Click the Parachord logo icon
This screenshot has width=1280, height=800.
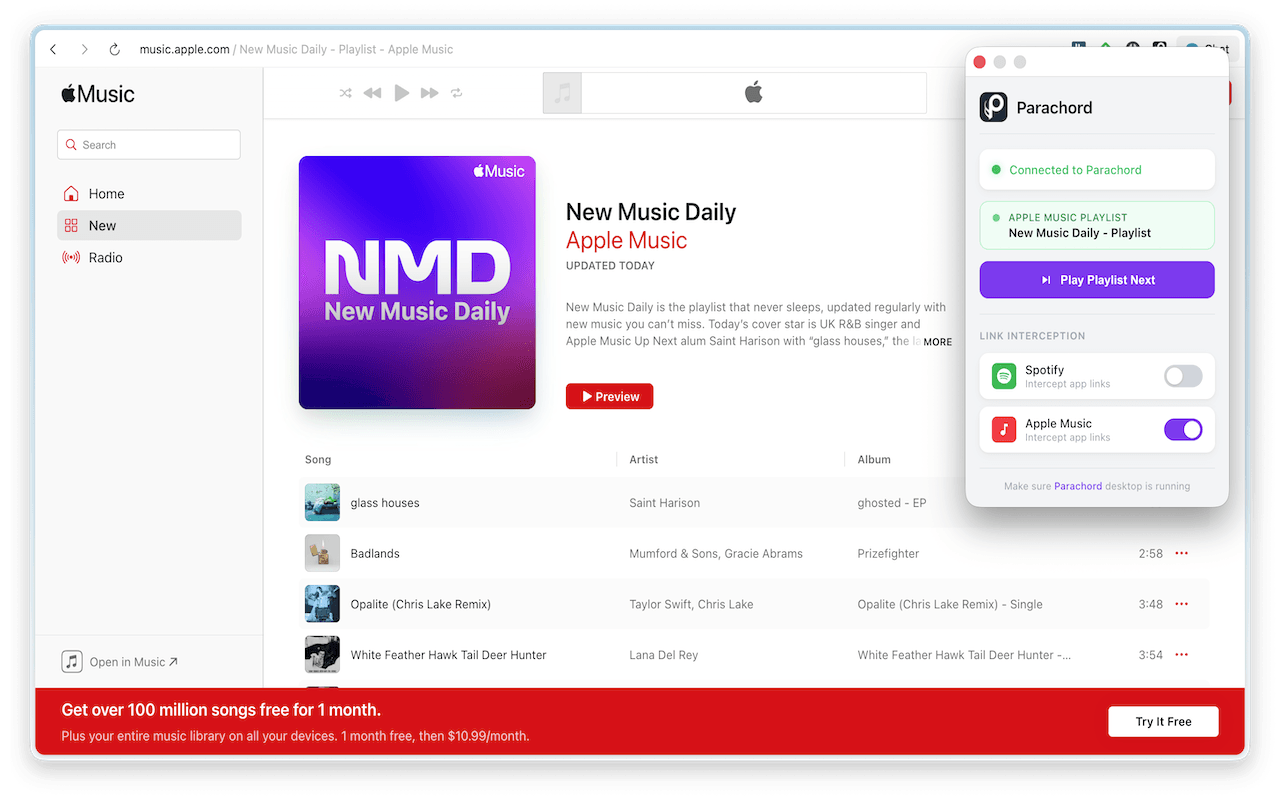pyautogui.click(x=993, y=107)
